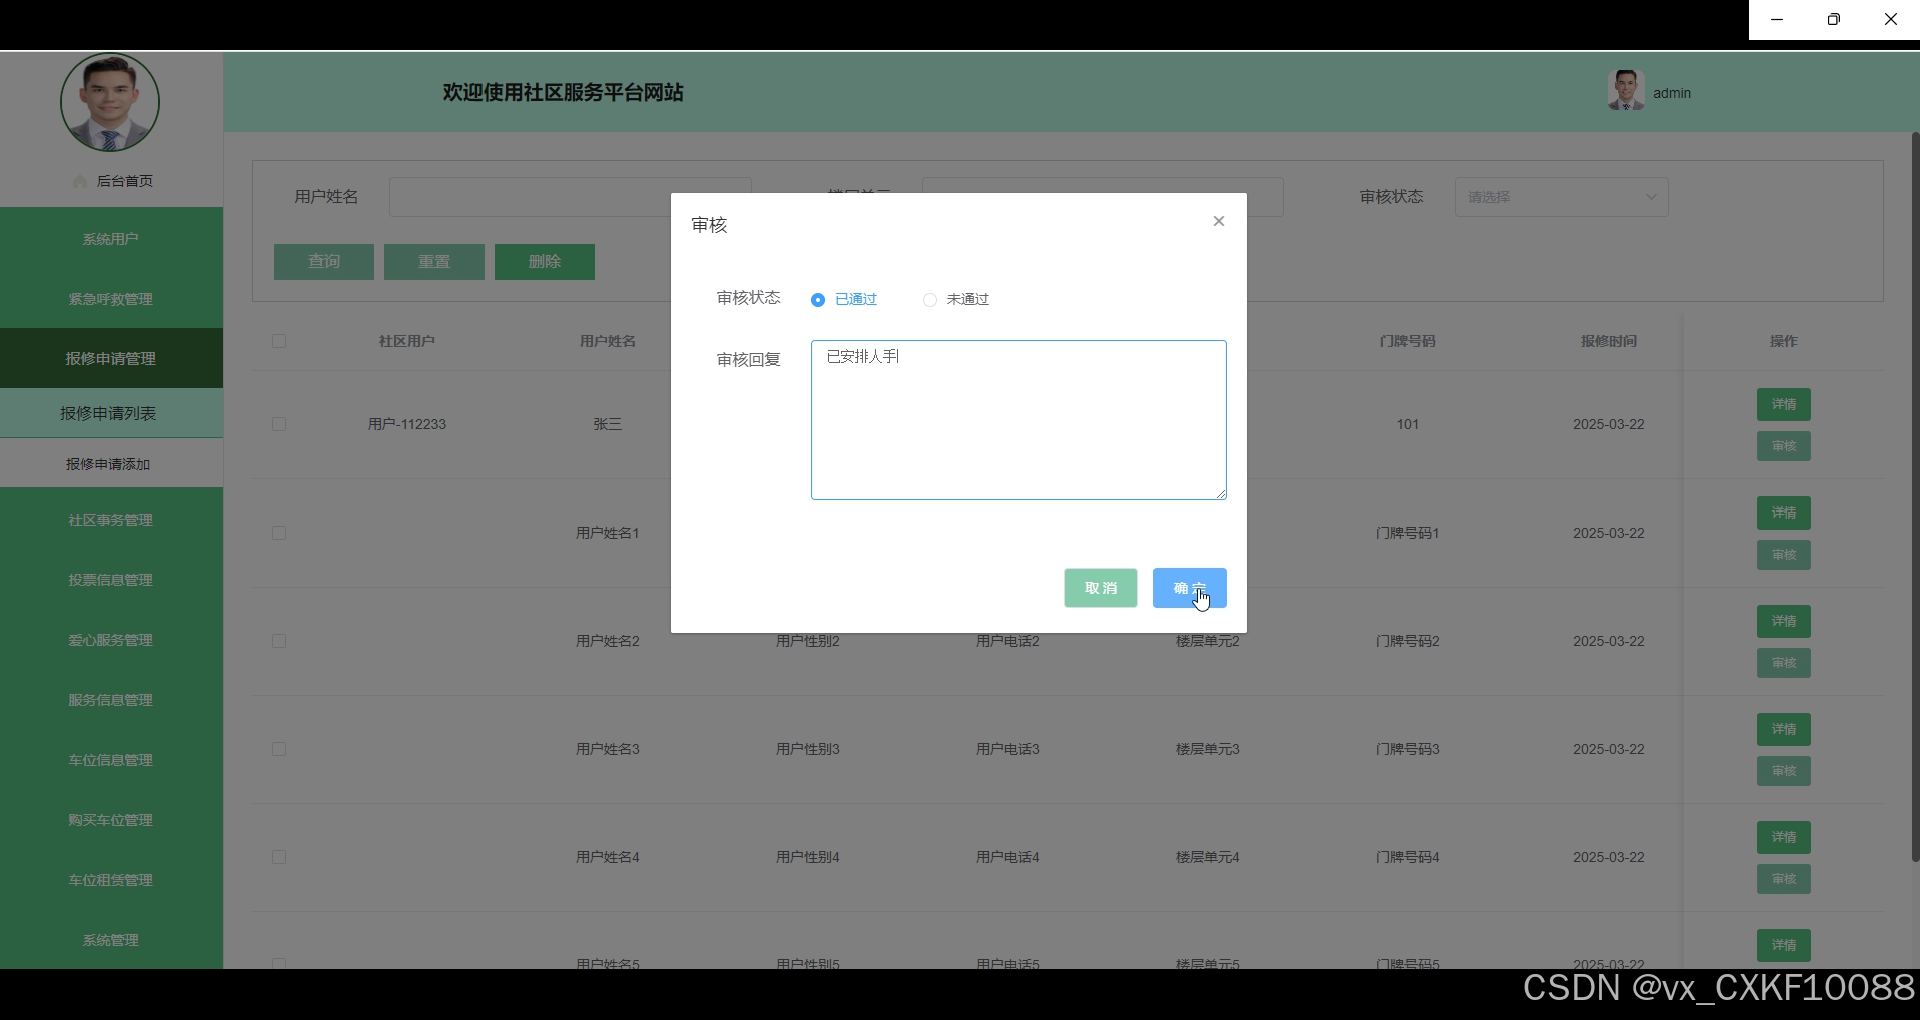This screenshot has width=1920, height=1020.
Task: Expand the 系统管理 sidebar menu
Action: coord(111,940)
